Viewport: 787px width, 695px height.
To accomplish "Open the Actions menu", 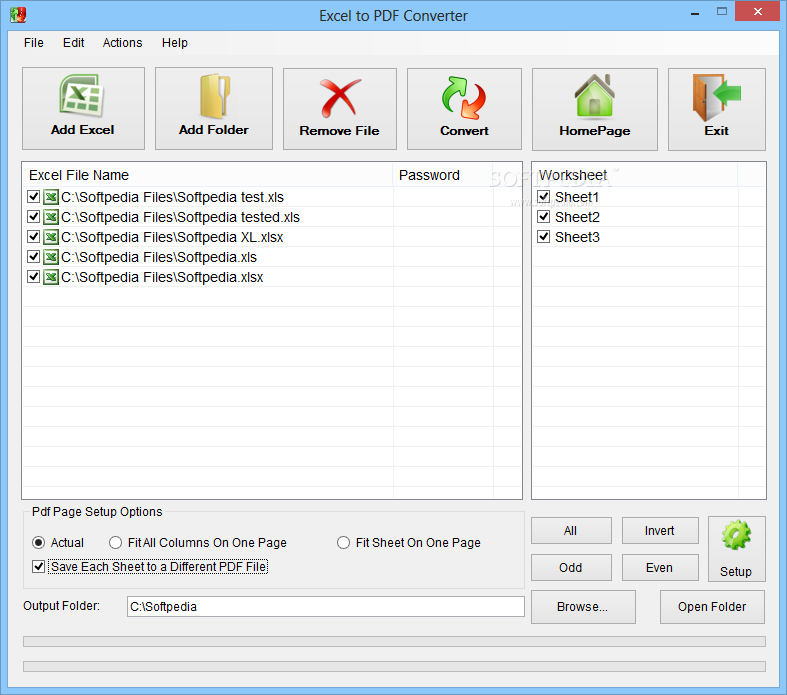I will [122, 43].
